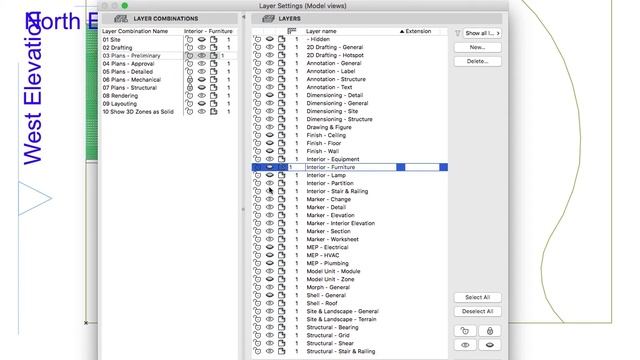Toggle visibility of 2D Drafting - Hotspot layer
Viewport: 640px width, 360px height.
click(x=270, y=55)
